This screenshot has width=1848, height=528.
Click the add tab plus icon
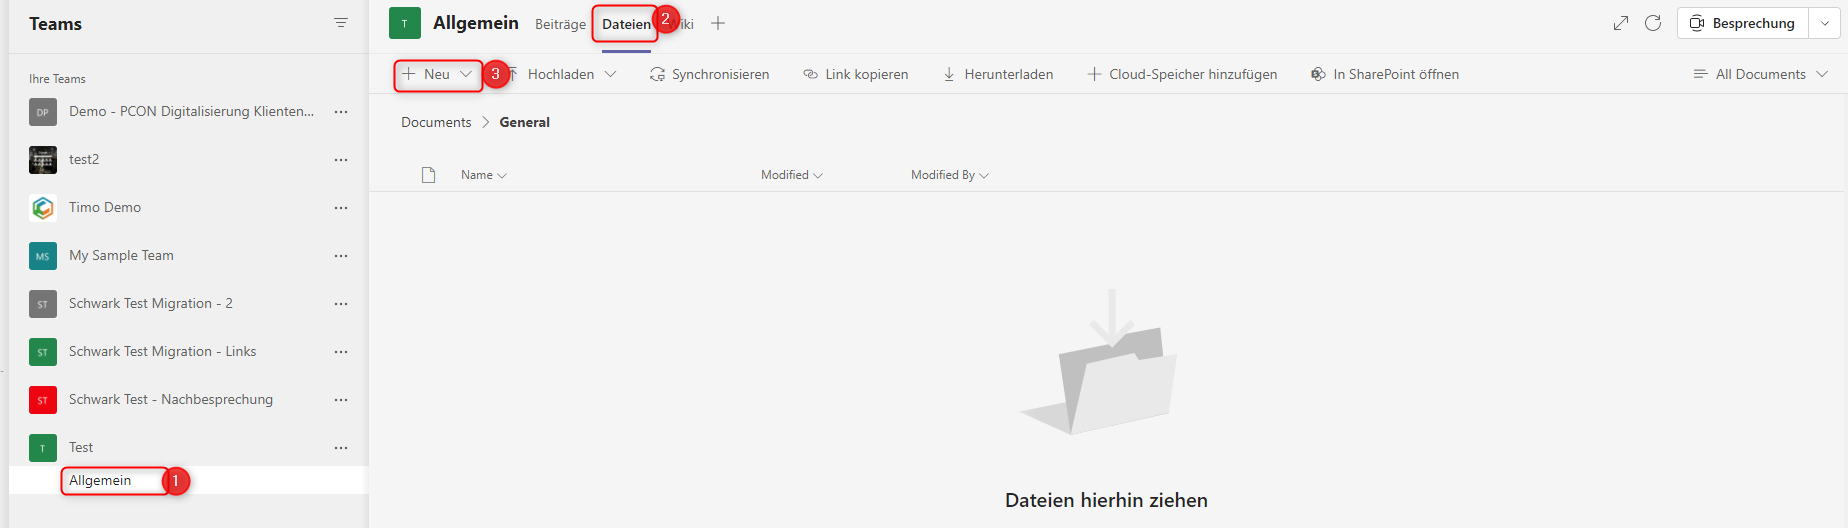pyautogui.click(x=718, y=23)
